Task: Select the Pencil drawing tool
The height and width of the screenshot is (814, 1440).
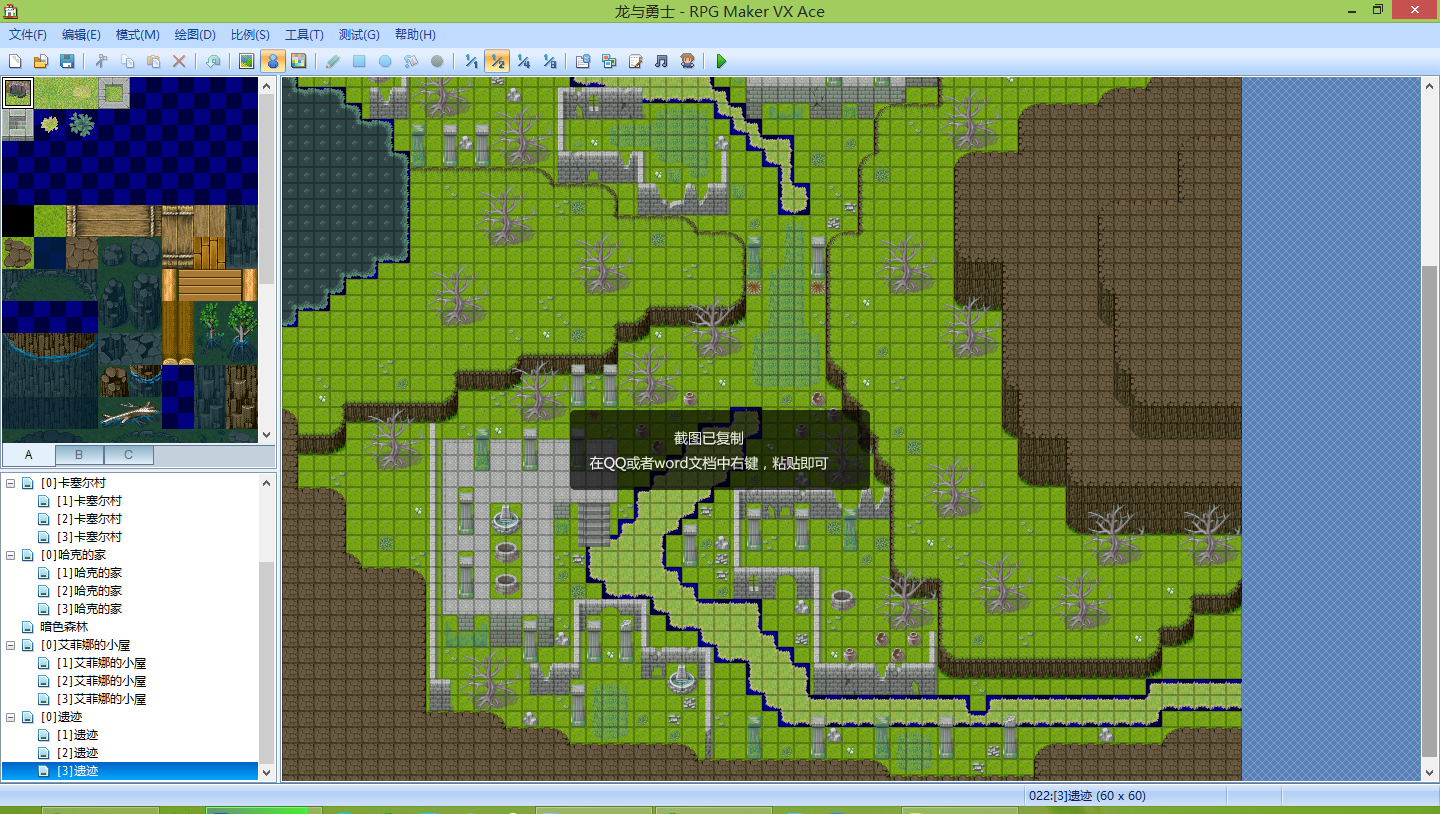Action: [333, 61]
